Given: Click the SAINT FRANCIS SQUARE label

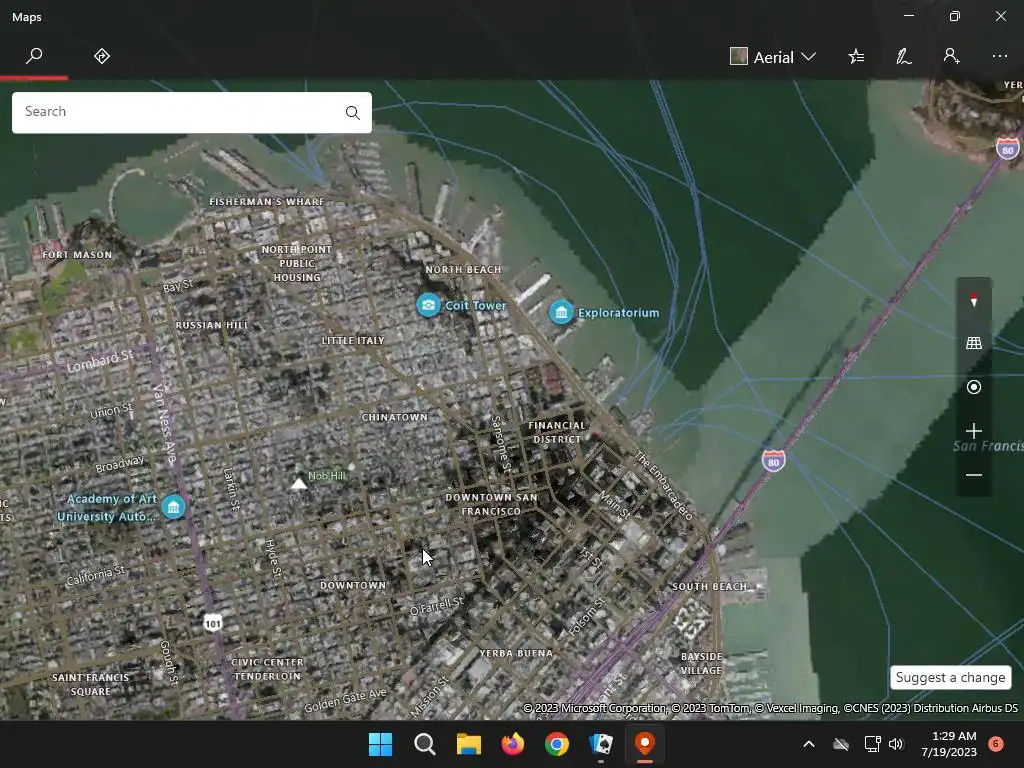Looking at the screenshot, I should click(x=90, y=684).
